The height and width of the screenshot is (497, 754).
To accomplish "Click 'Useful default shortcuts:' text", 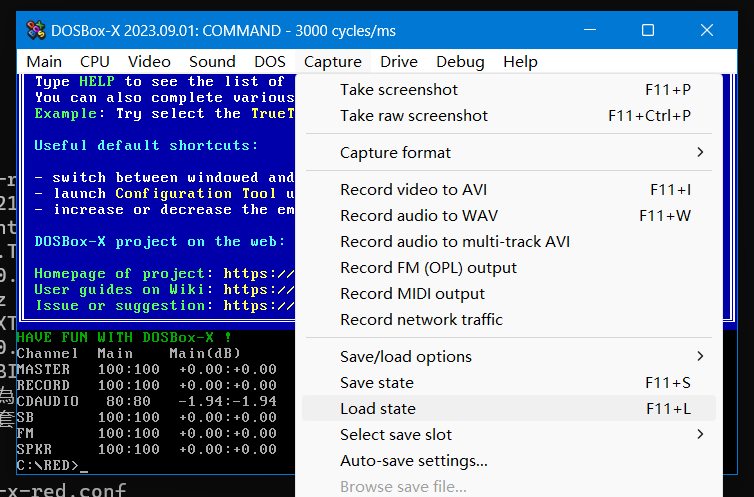I will [x=146, y=145].
